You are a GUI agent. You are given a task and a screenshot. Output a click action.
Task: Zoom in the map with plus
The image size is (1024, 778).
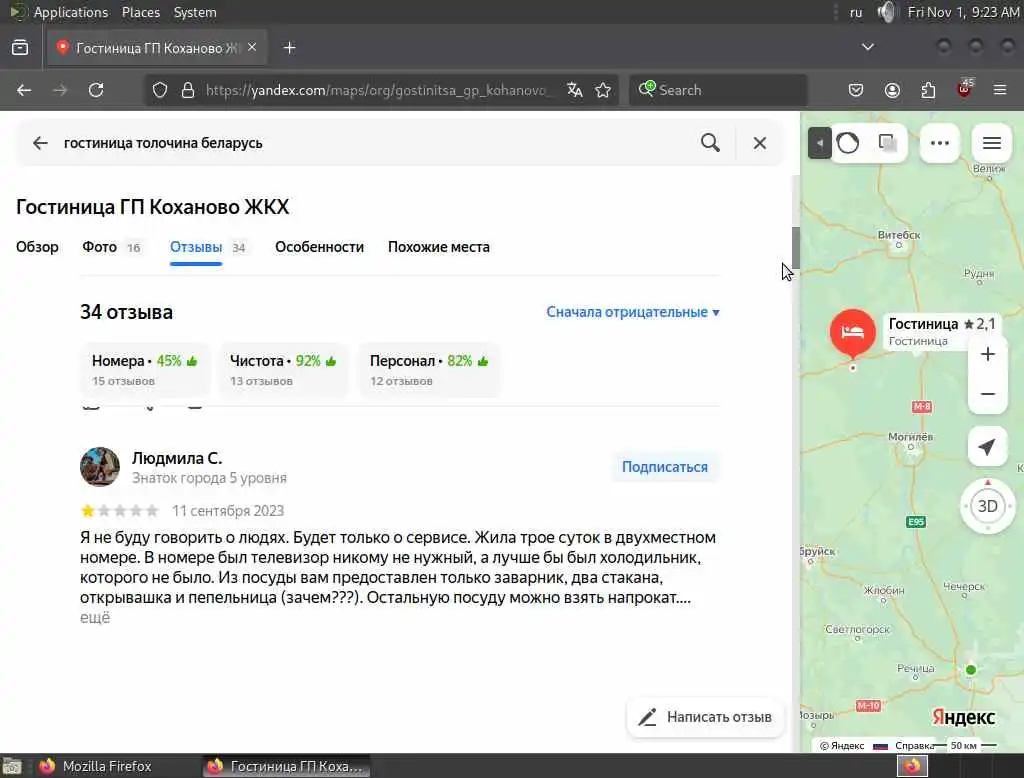tap(987, 354)
